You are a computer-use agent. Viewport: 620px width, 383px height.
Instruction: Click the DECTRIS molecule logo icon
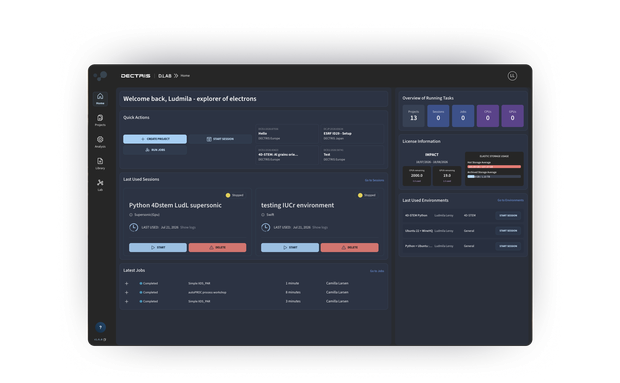click(101, 75)
